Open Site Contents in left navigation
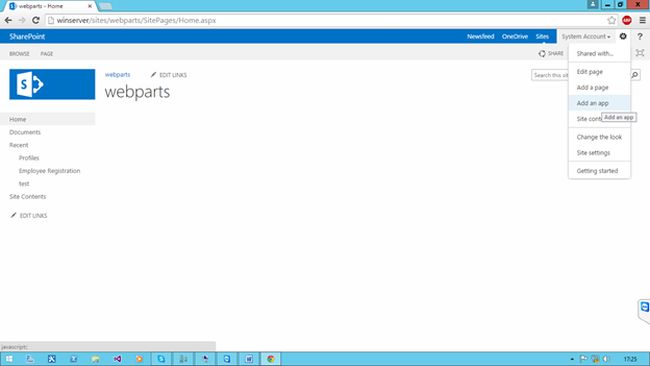This screenshot has width=650, height=366. pos(27,196)
